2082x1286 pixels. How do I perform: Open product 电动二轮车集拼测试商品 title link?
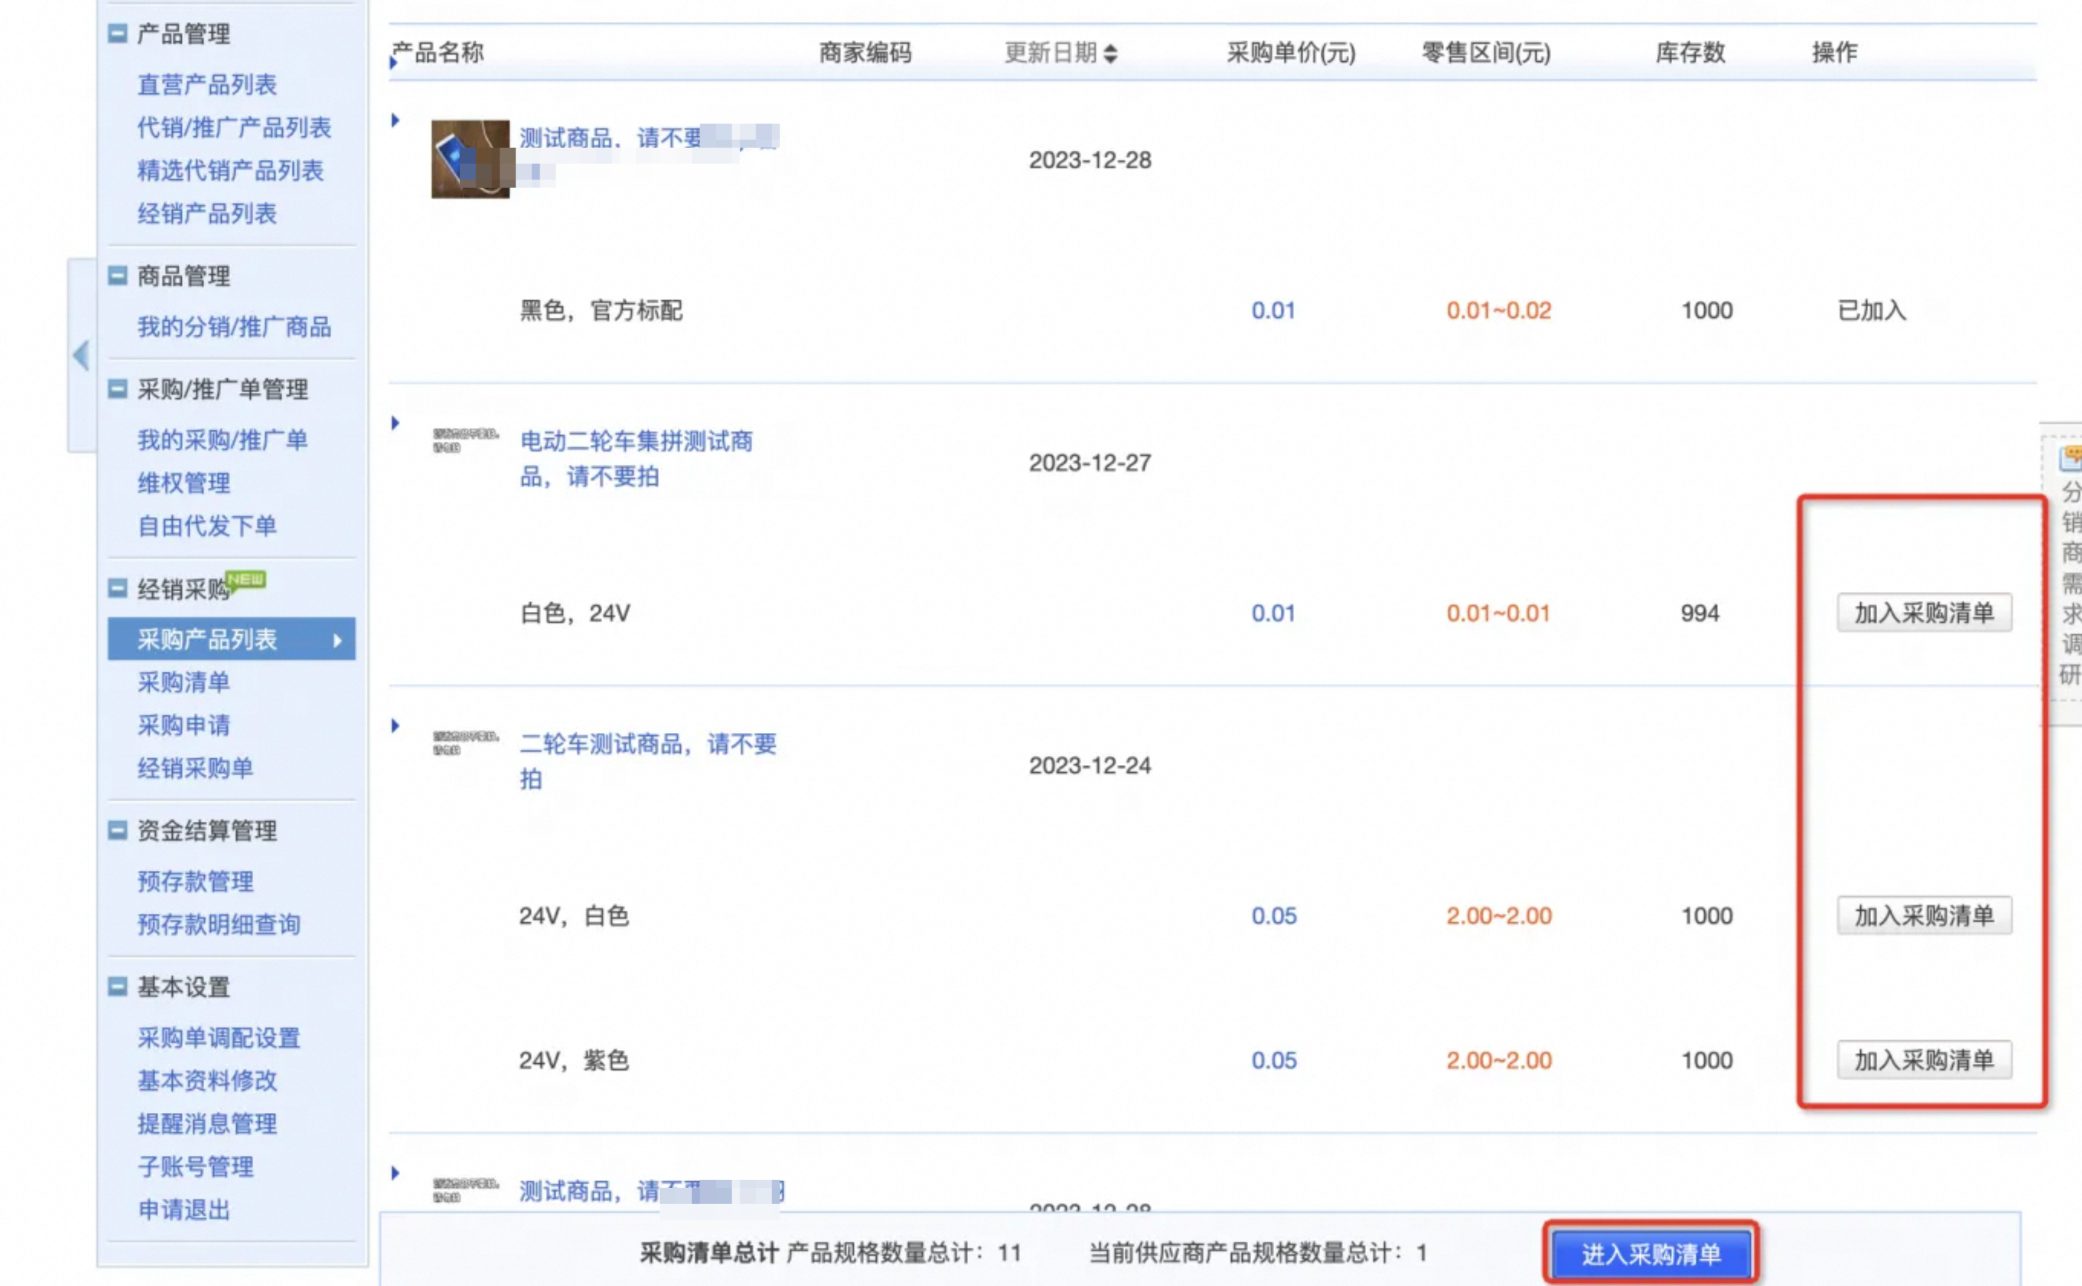[637, 459]
